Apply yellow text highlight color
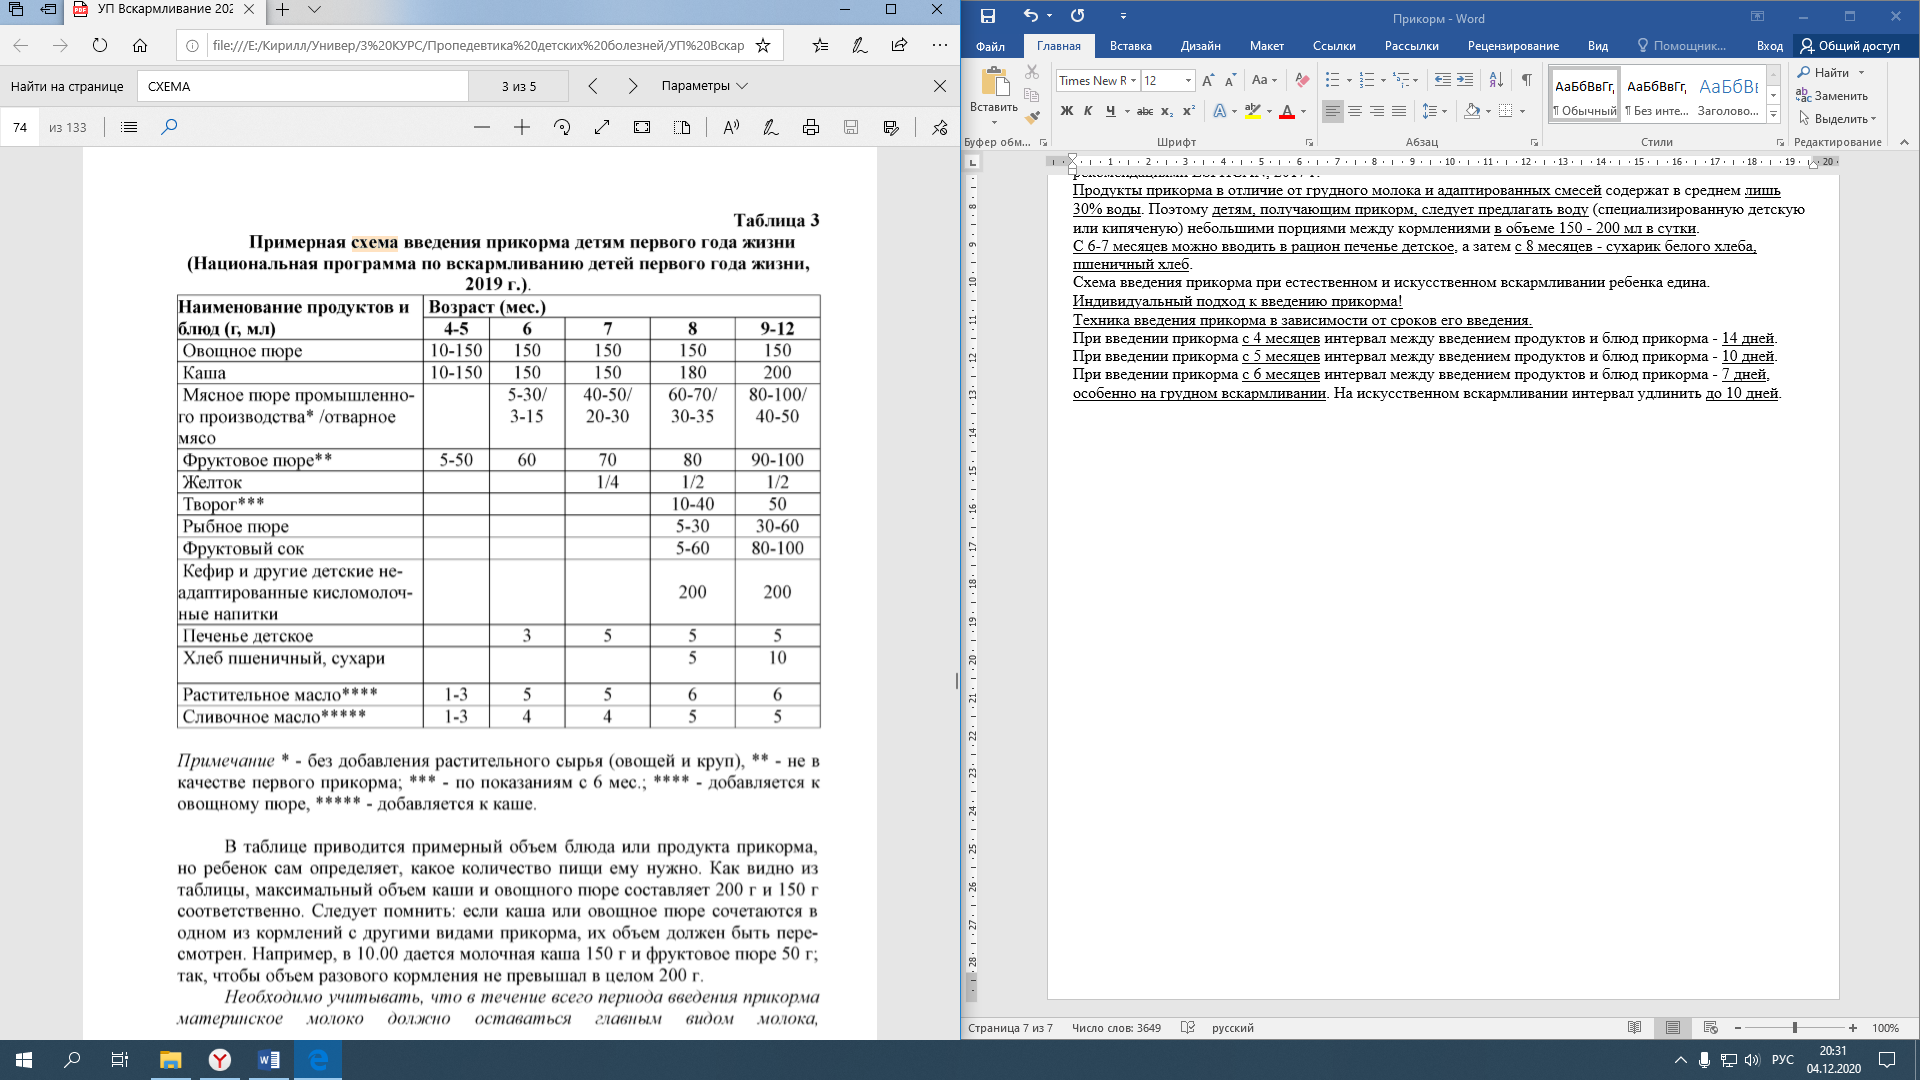 click(1253, 111)
